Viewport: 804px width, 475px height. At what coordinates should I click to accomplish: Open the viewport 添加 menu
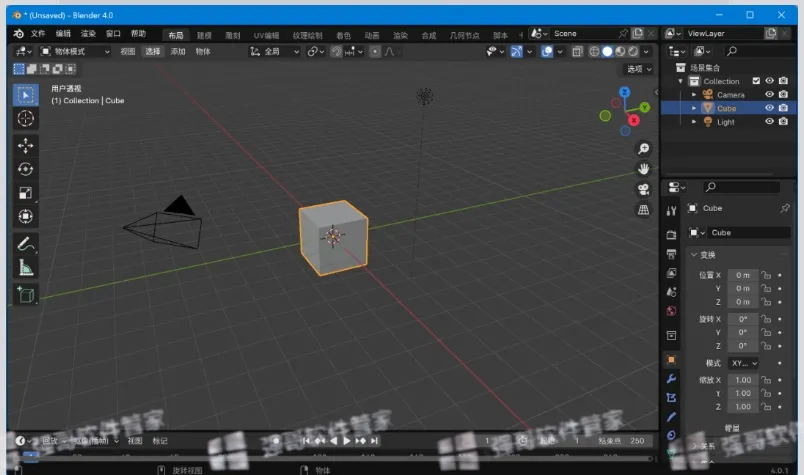click(x=177, y=51)
